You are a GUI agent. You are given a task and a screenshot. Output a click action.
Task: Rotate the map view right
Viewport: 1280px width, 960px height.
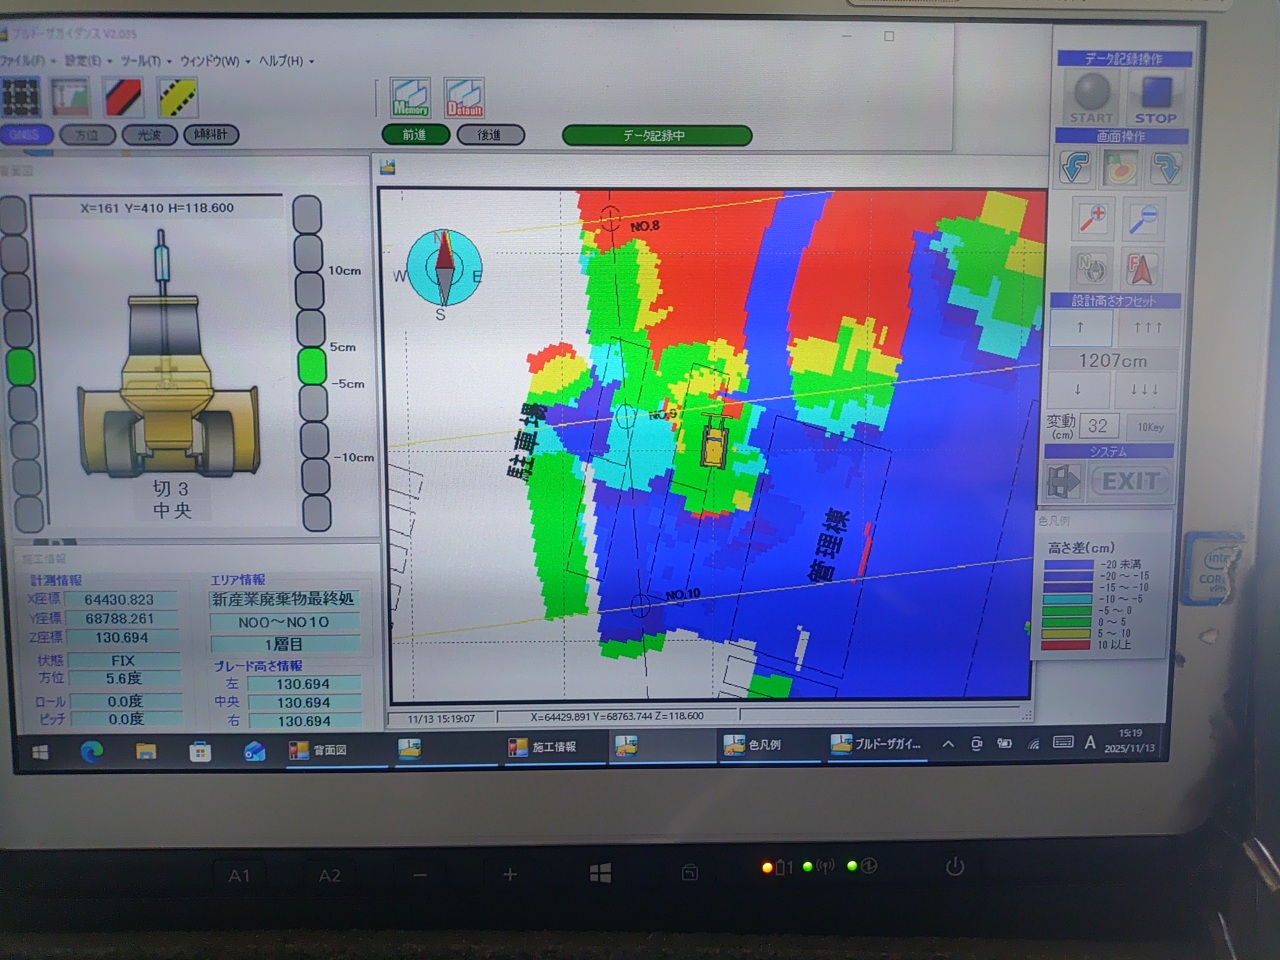point(1165,168)
